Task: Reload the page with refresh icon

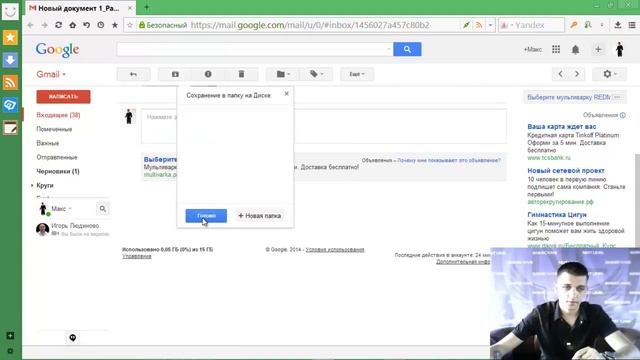Action: coord(58,25)
